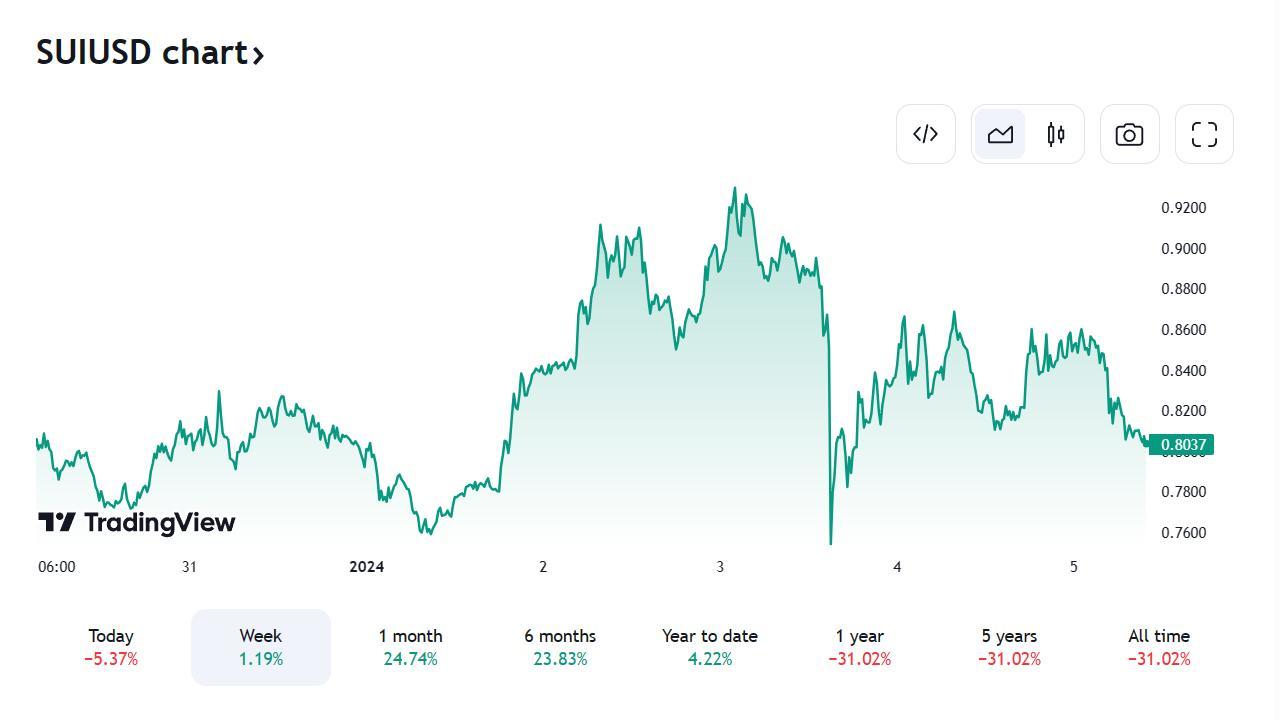Choose the Year to date range
Screen dimensions: 1280x720
click(x=710, y=647)
